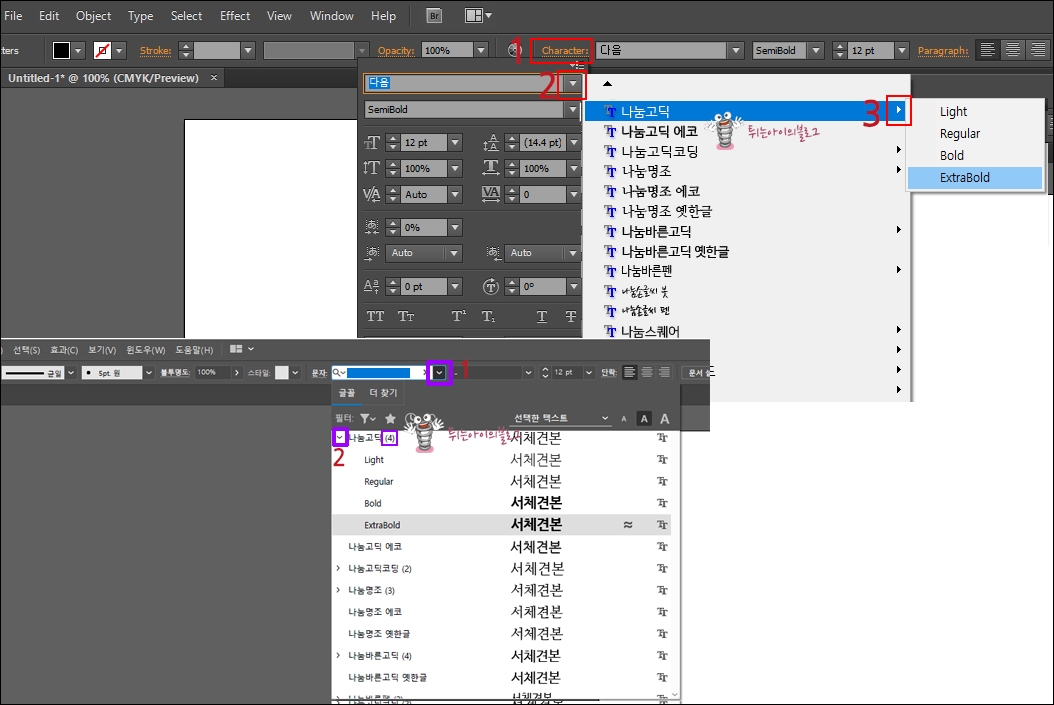Click Align Right icon beside Paragraph link
Image resolution: width=1054 pixels, height=705 pixels.
[x=1038, y=50]
